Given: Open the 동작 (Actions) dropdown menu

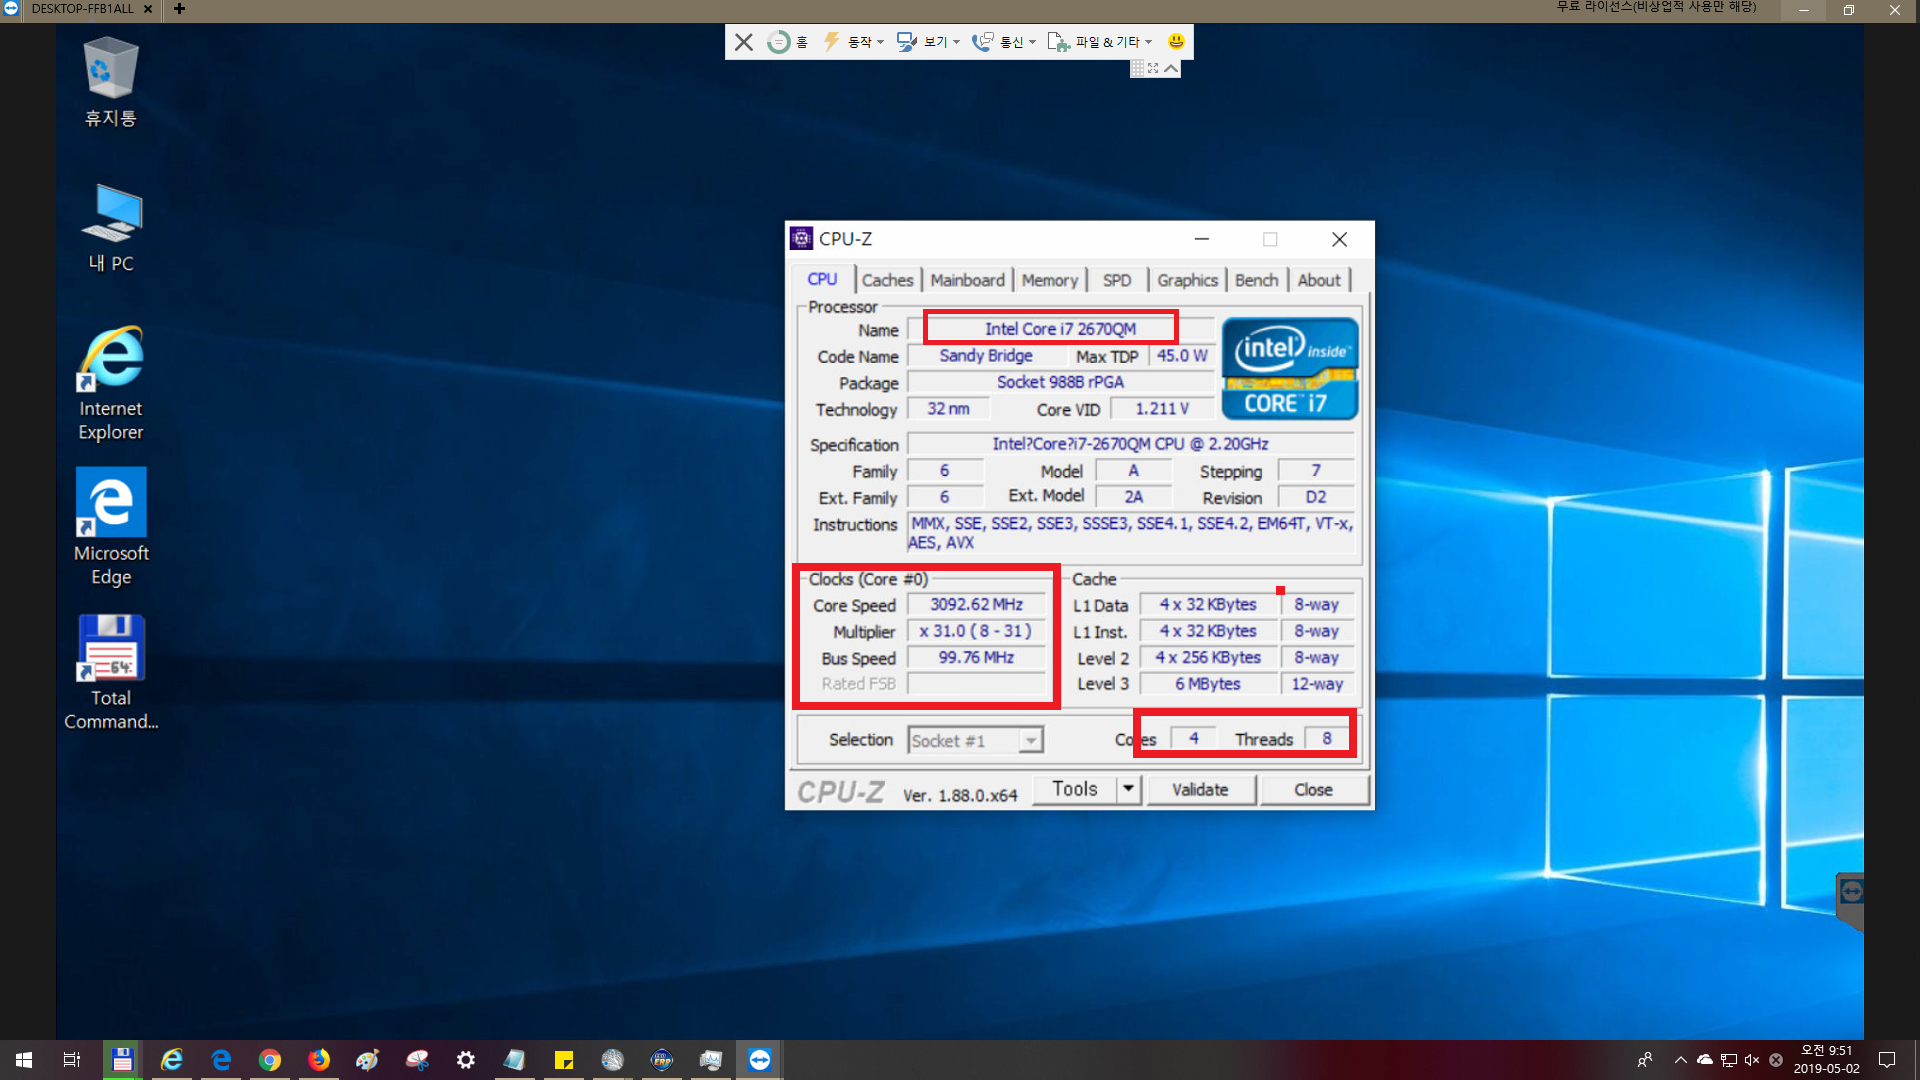Looking at the screenshot, I should tap(853, 42).
